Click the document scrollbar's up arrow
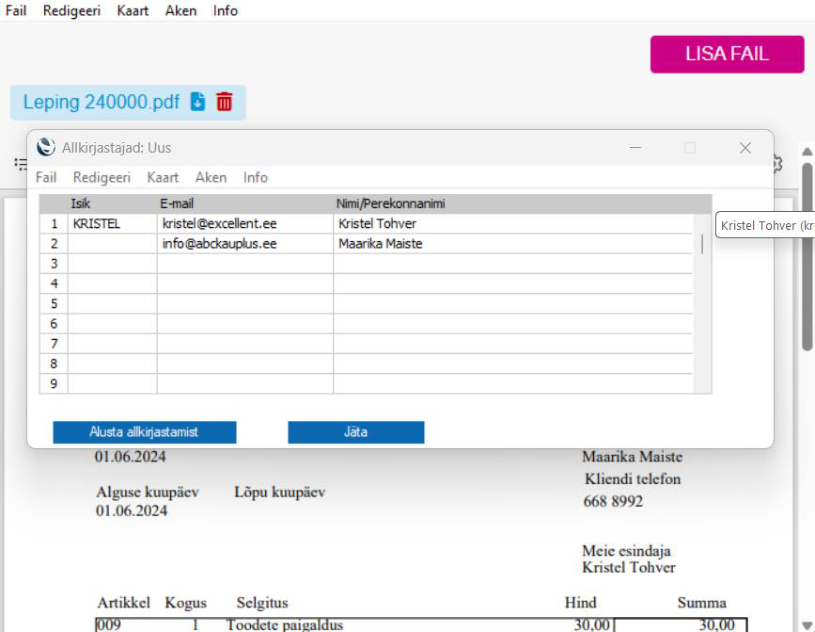This screenshot has height=632, width=815. point(807,152)
